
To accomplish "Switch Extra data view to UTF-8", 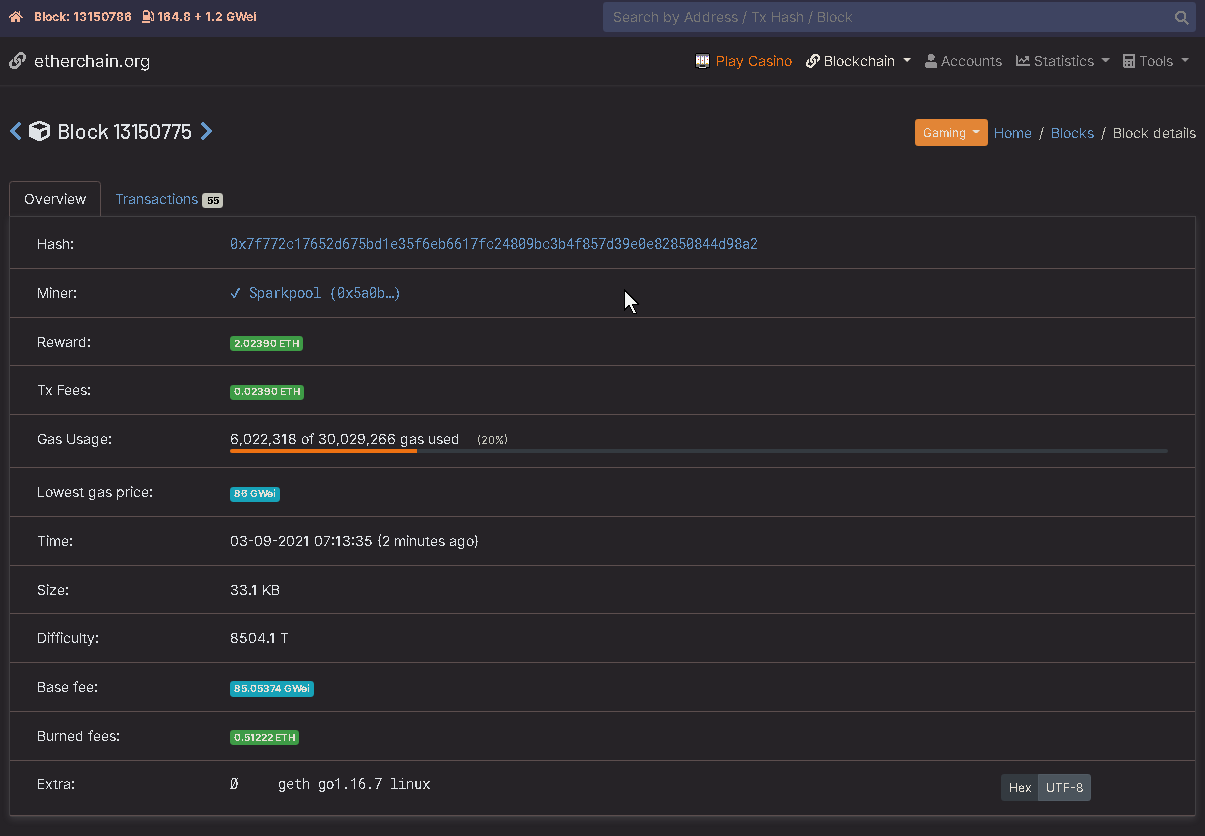I will (x=1064, y=788).
